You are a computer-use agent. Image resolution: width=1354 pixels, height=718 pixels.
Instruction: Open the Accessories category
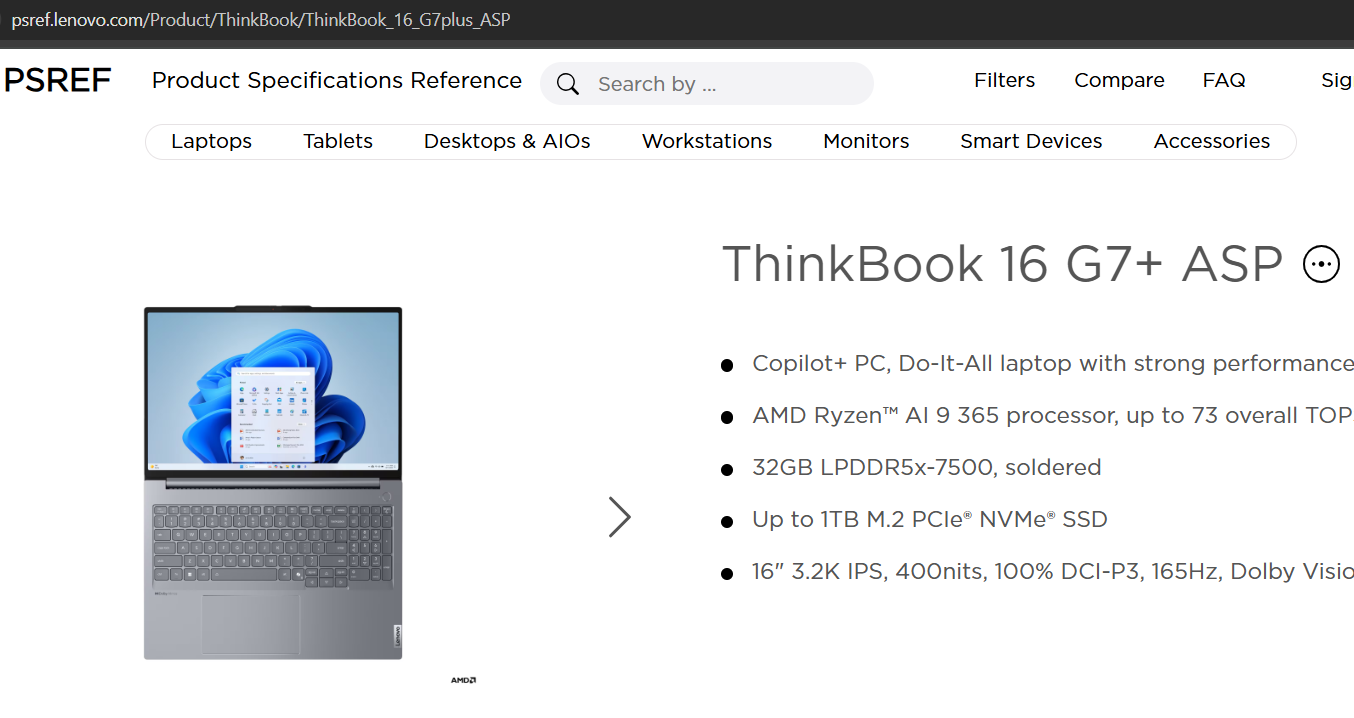[1212, 141]
